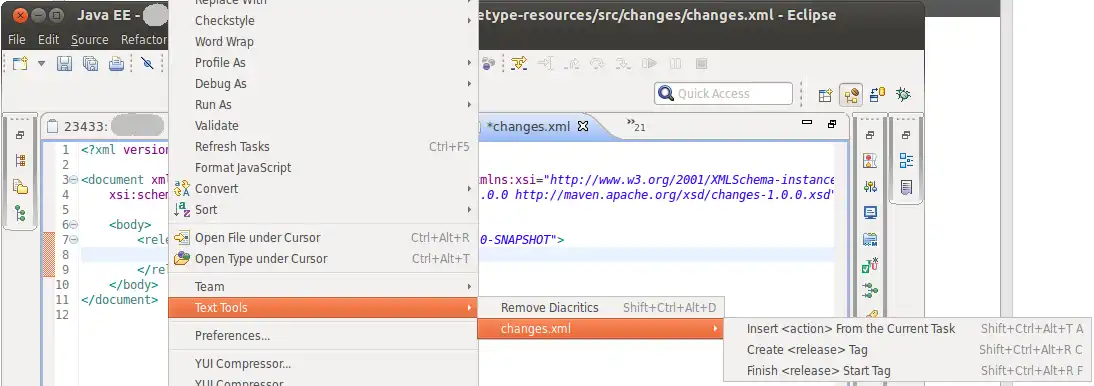The image size is (1094, 386).
Task: Collapse the release element fold on line 7
Action: point(74,239)
